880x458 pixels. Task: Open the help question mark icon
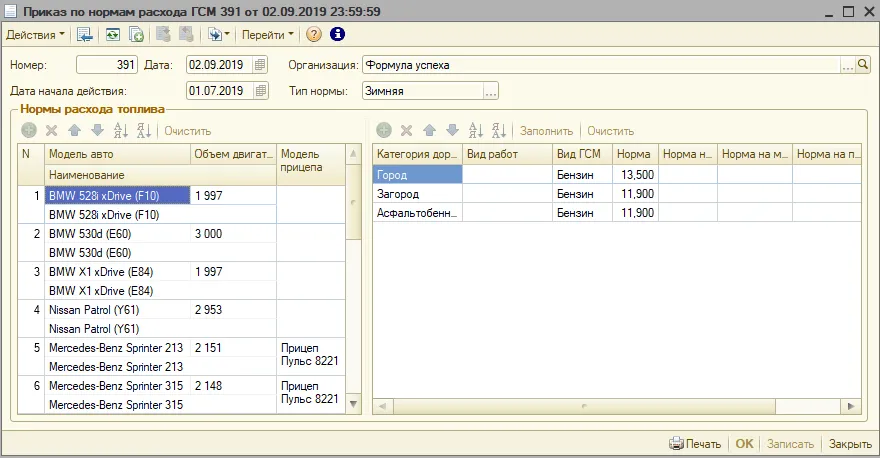pos(314,35)
